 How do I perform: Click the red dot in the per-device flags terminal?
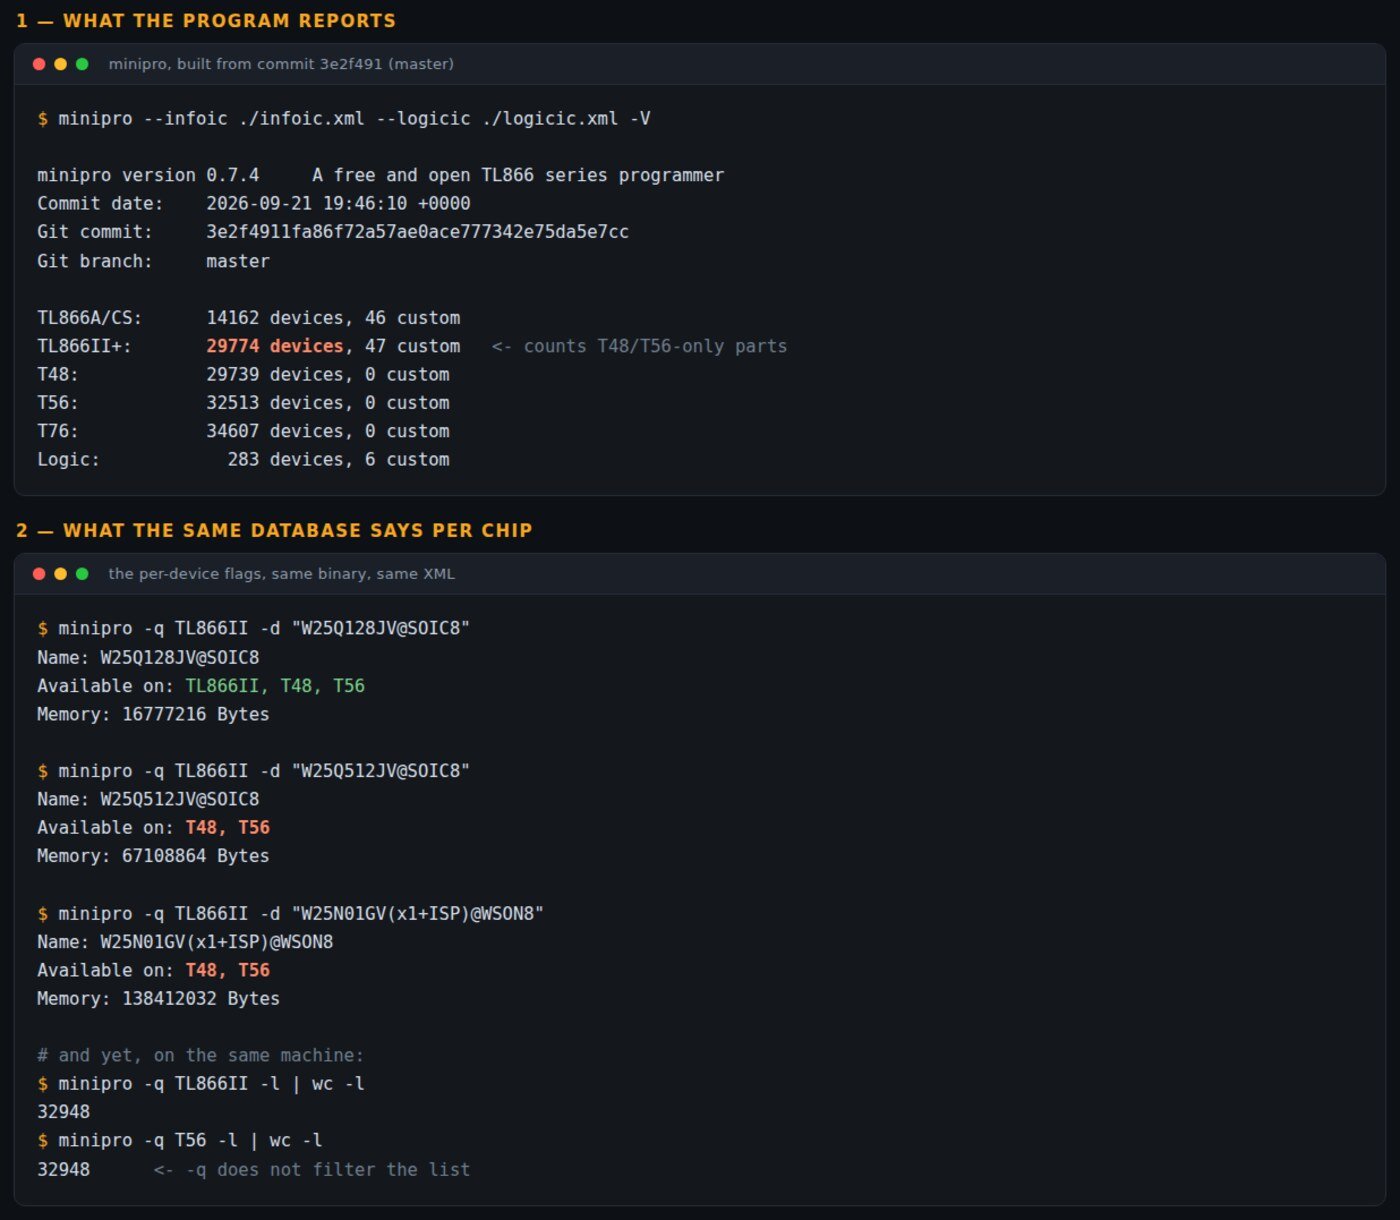(39, 574)
